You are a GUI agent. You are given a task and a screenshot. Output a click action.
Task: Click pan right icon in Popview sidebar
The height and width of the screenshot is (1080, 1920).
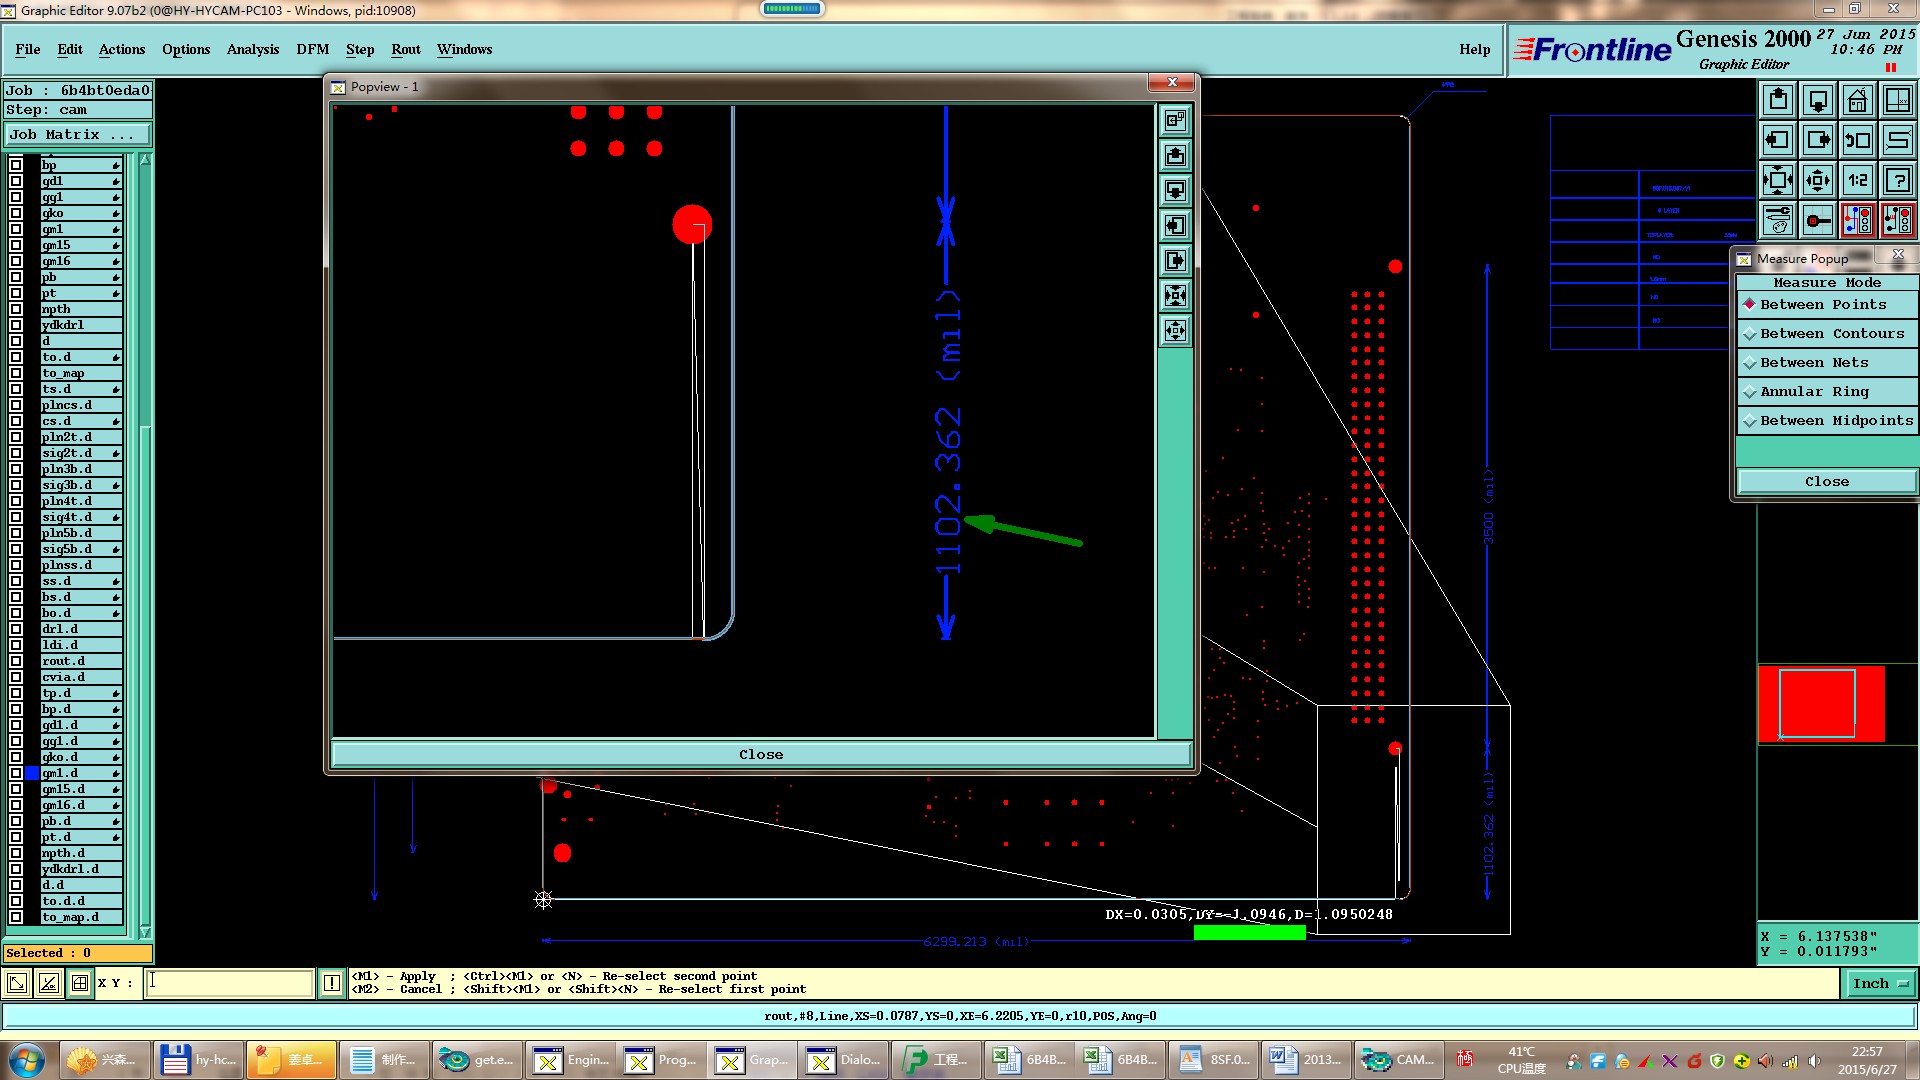(x=1176, y=261)
